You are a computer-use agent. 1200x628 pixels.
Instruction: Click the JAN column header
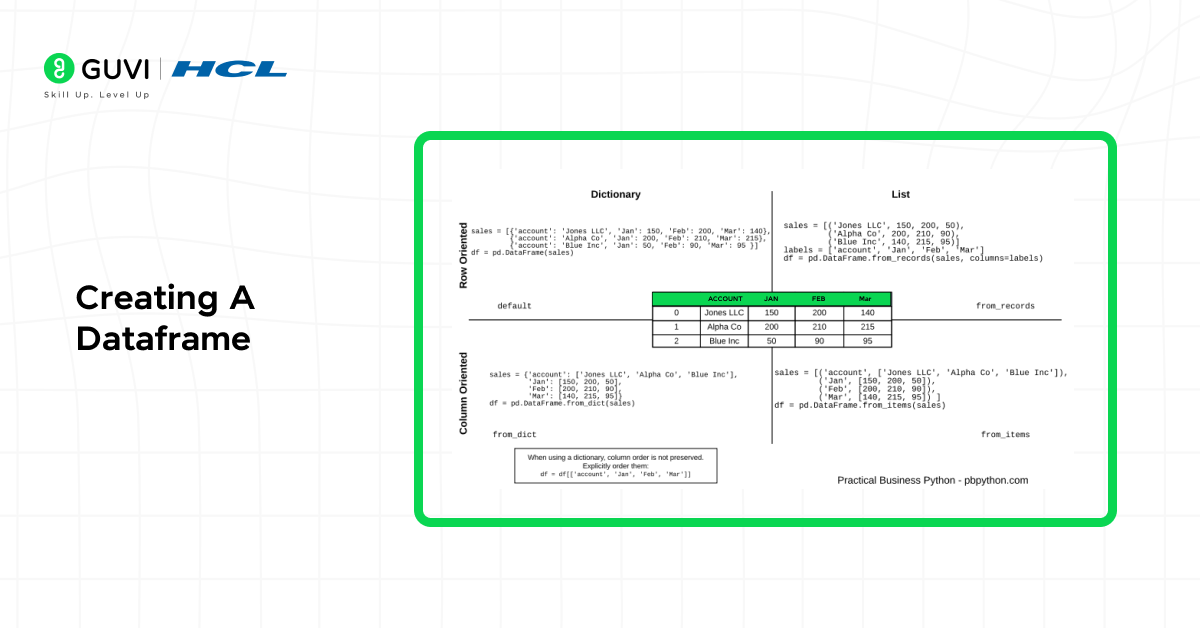tap(770, 298)
